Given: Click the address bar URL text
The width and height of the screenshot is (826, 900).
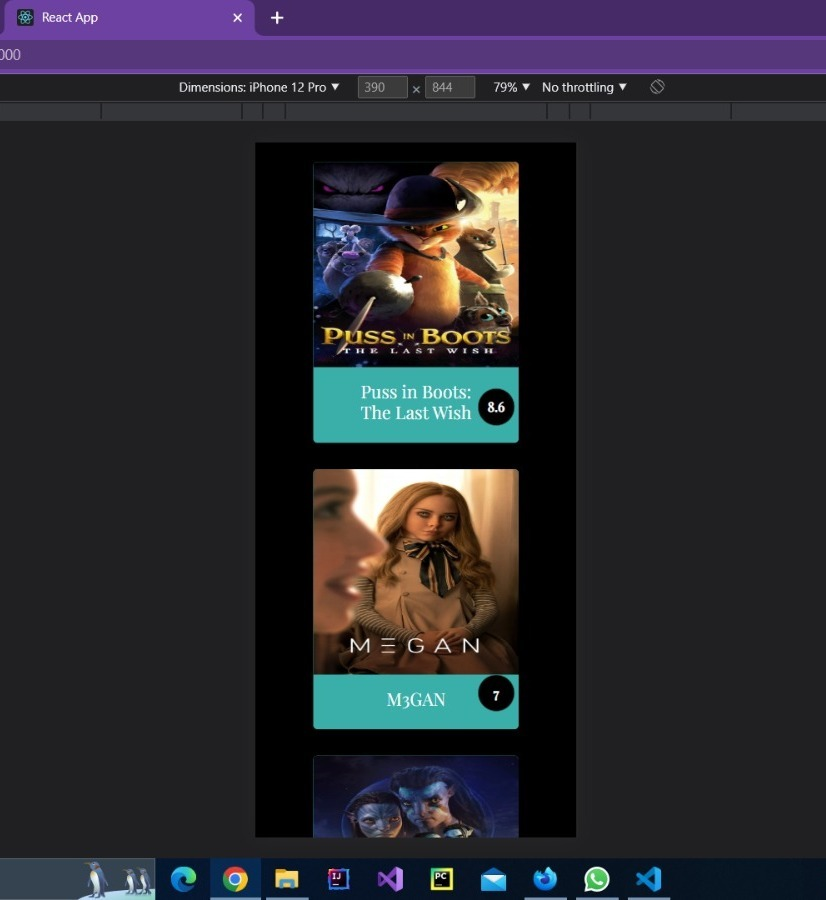Looking at the screenshot, I should pyautogui.click(x=10, y=55).
